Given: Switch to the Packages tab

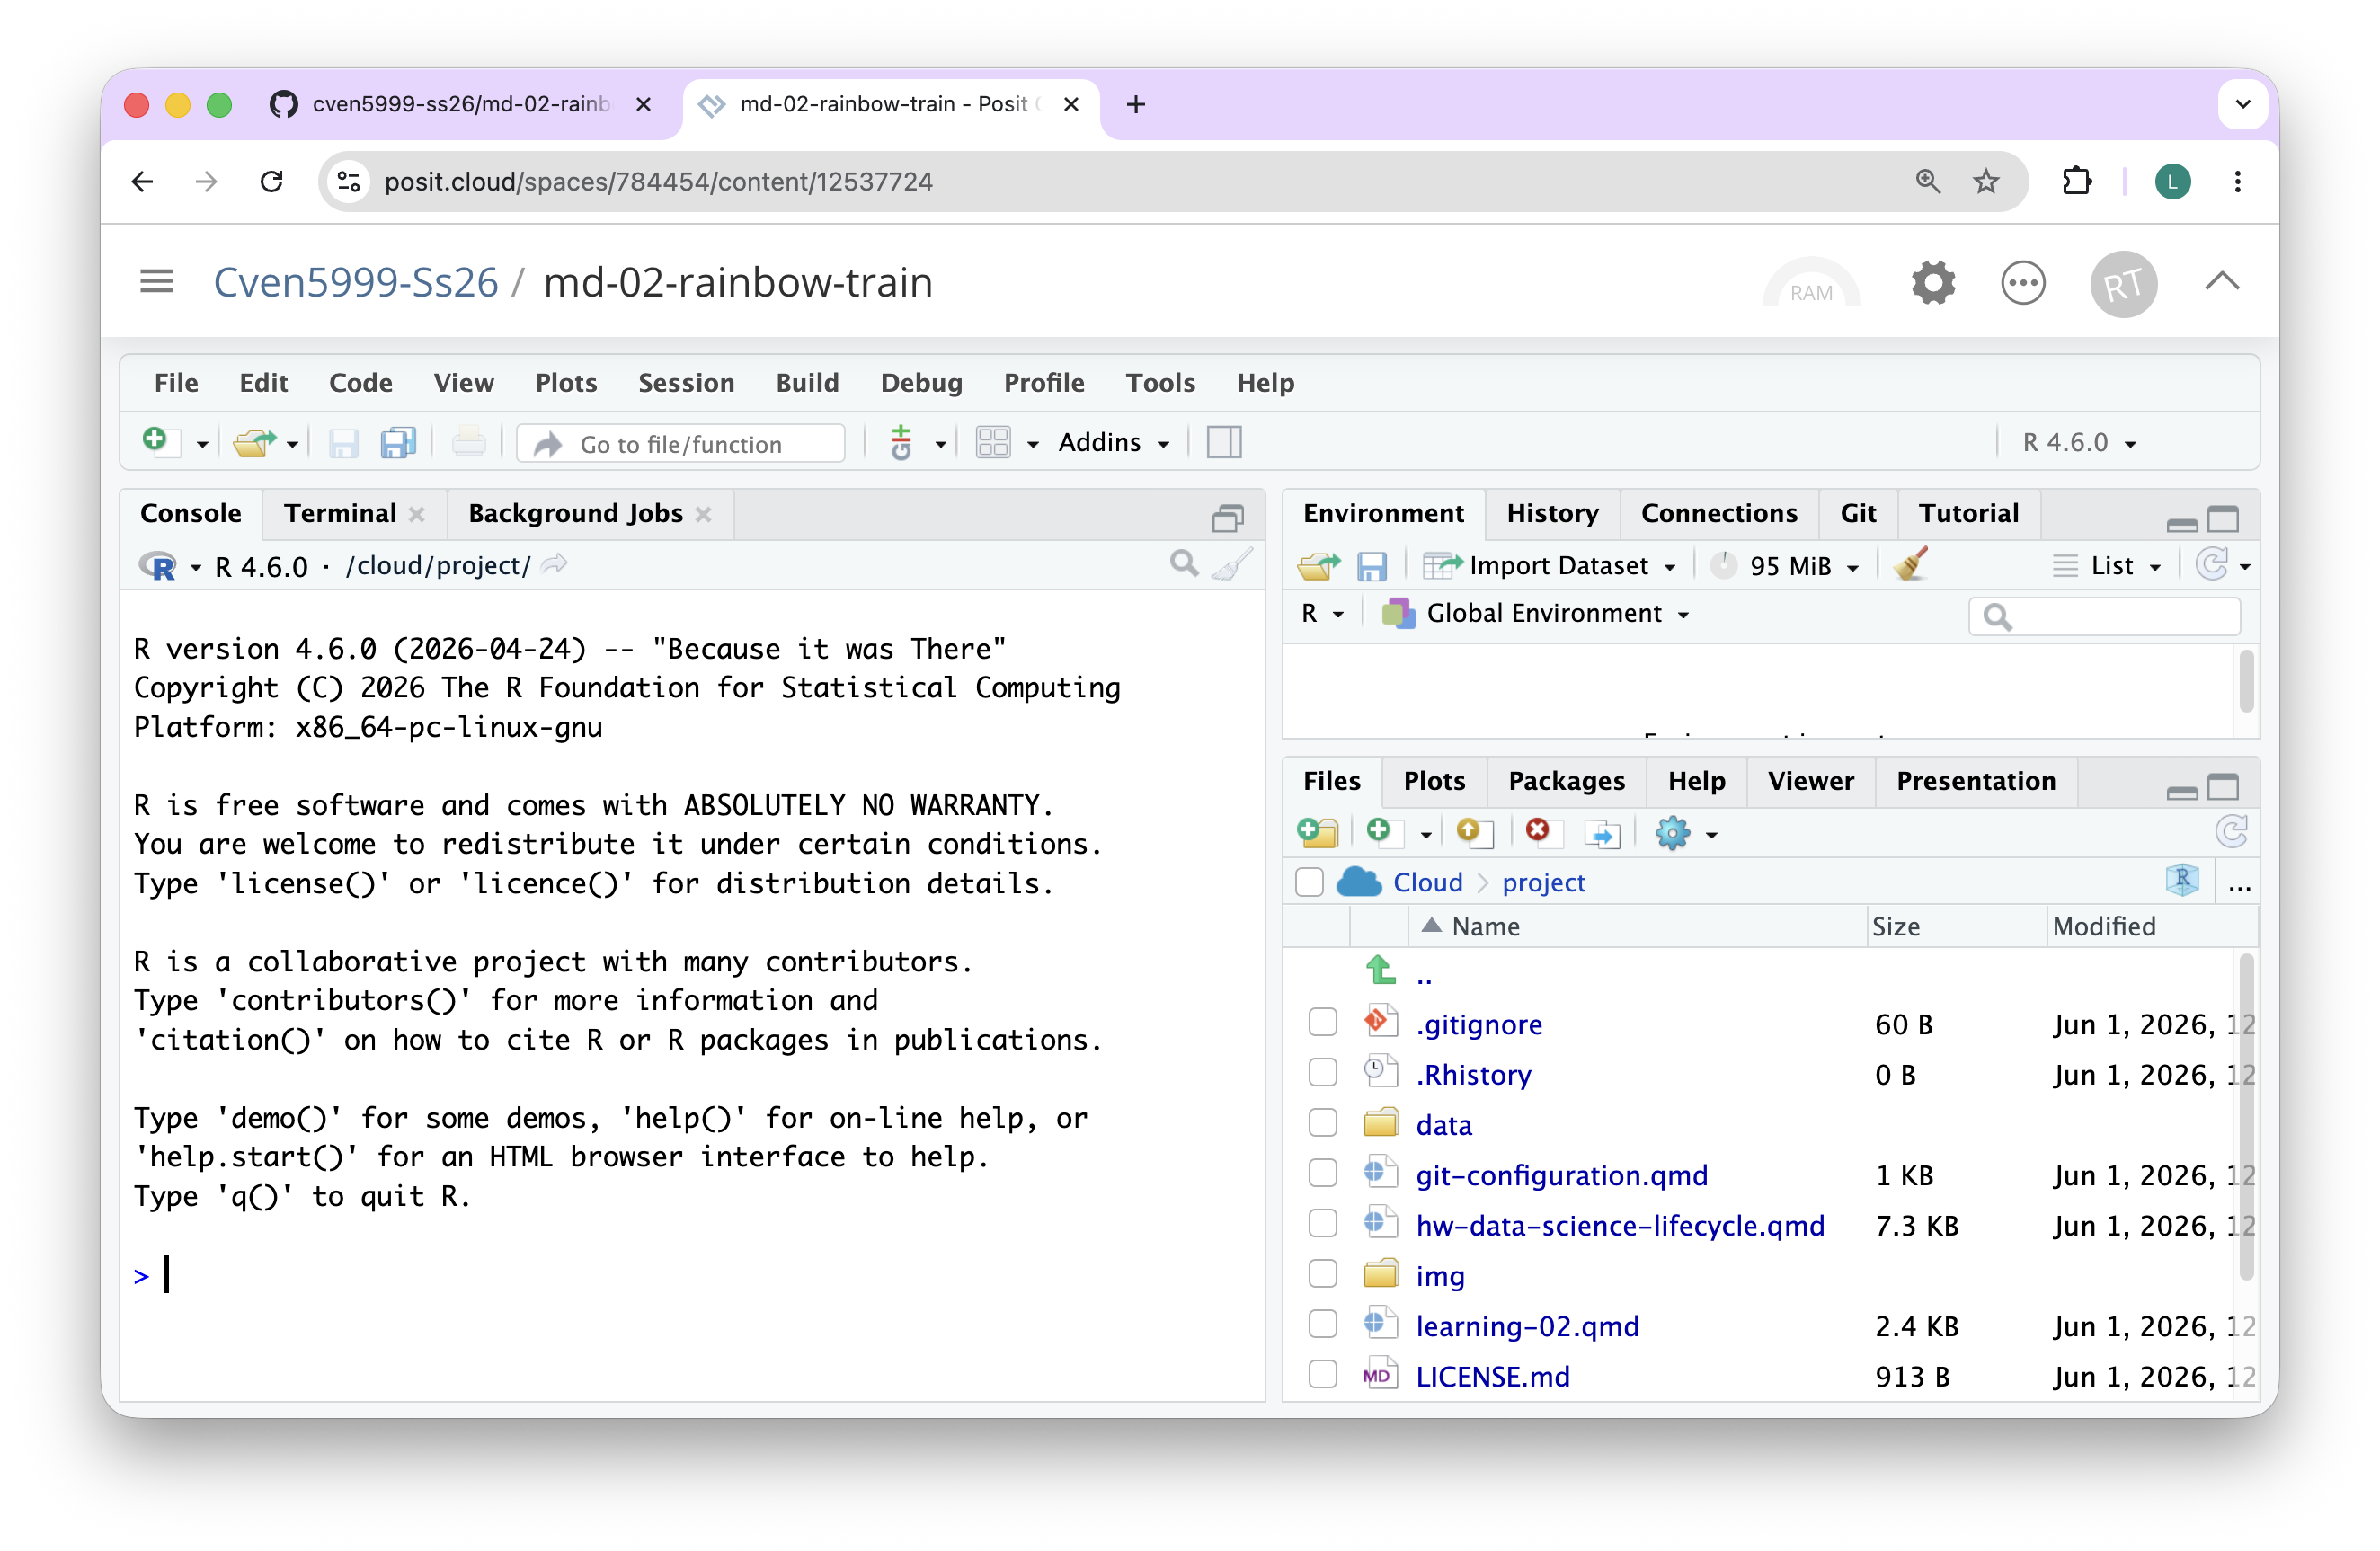Looking at the screenshot, I should [1566, 781].
